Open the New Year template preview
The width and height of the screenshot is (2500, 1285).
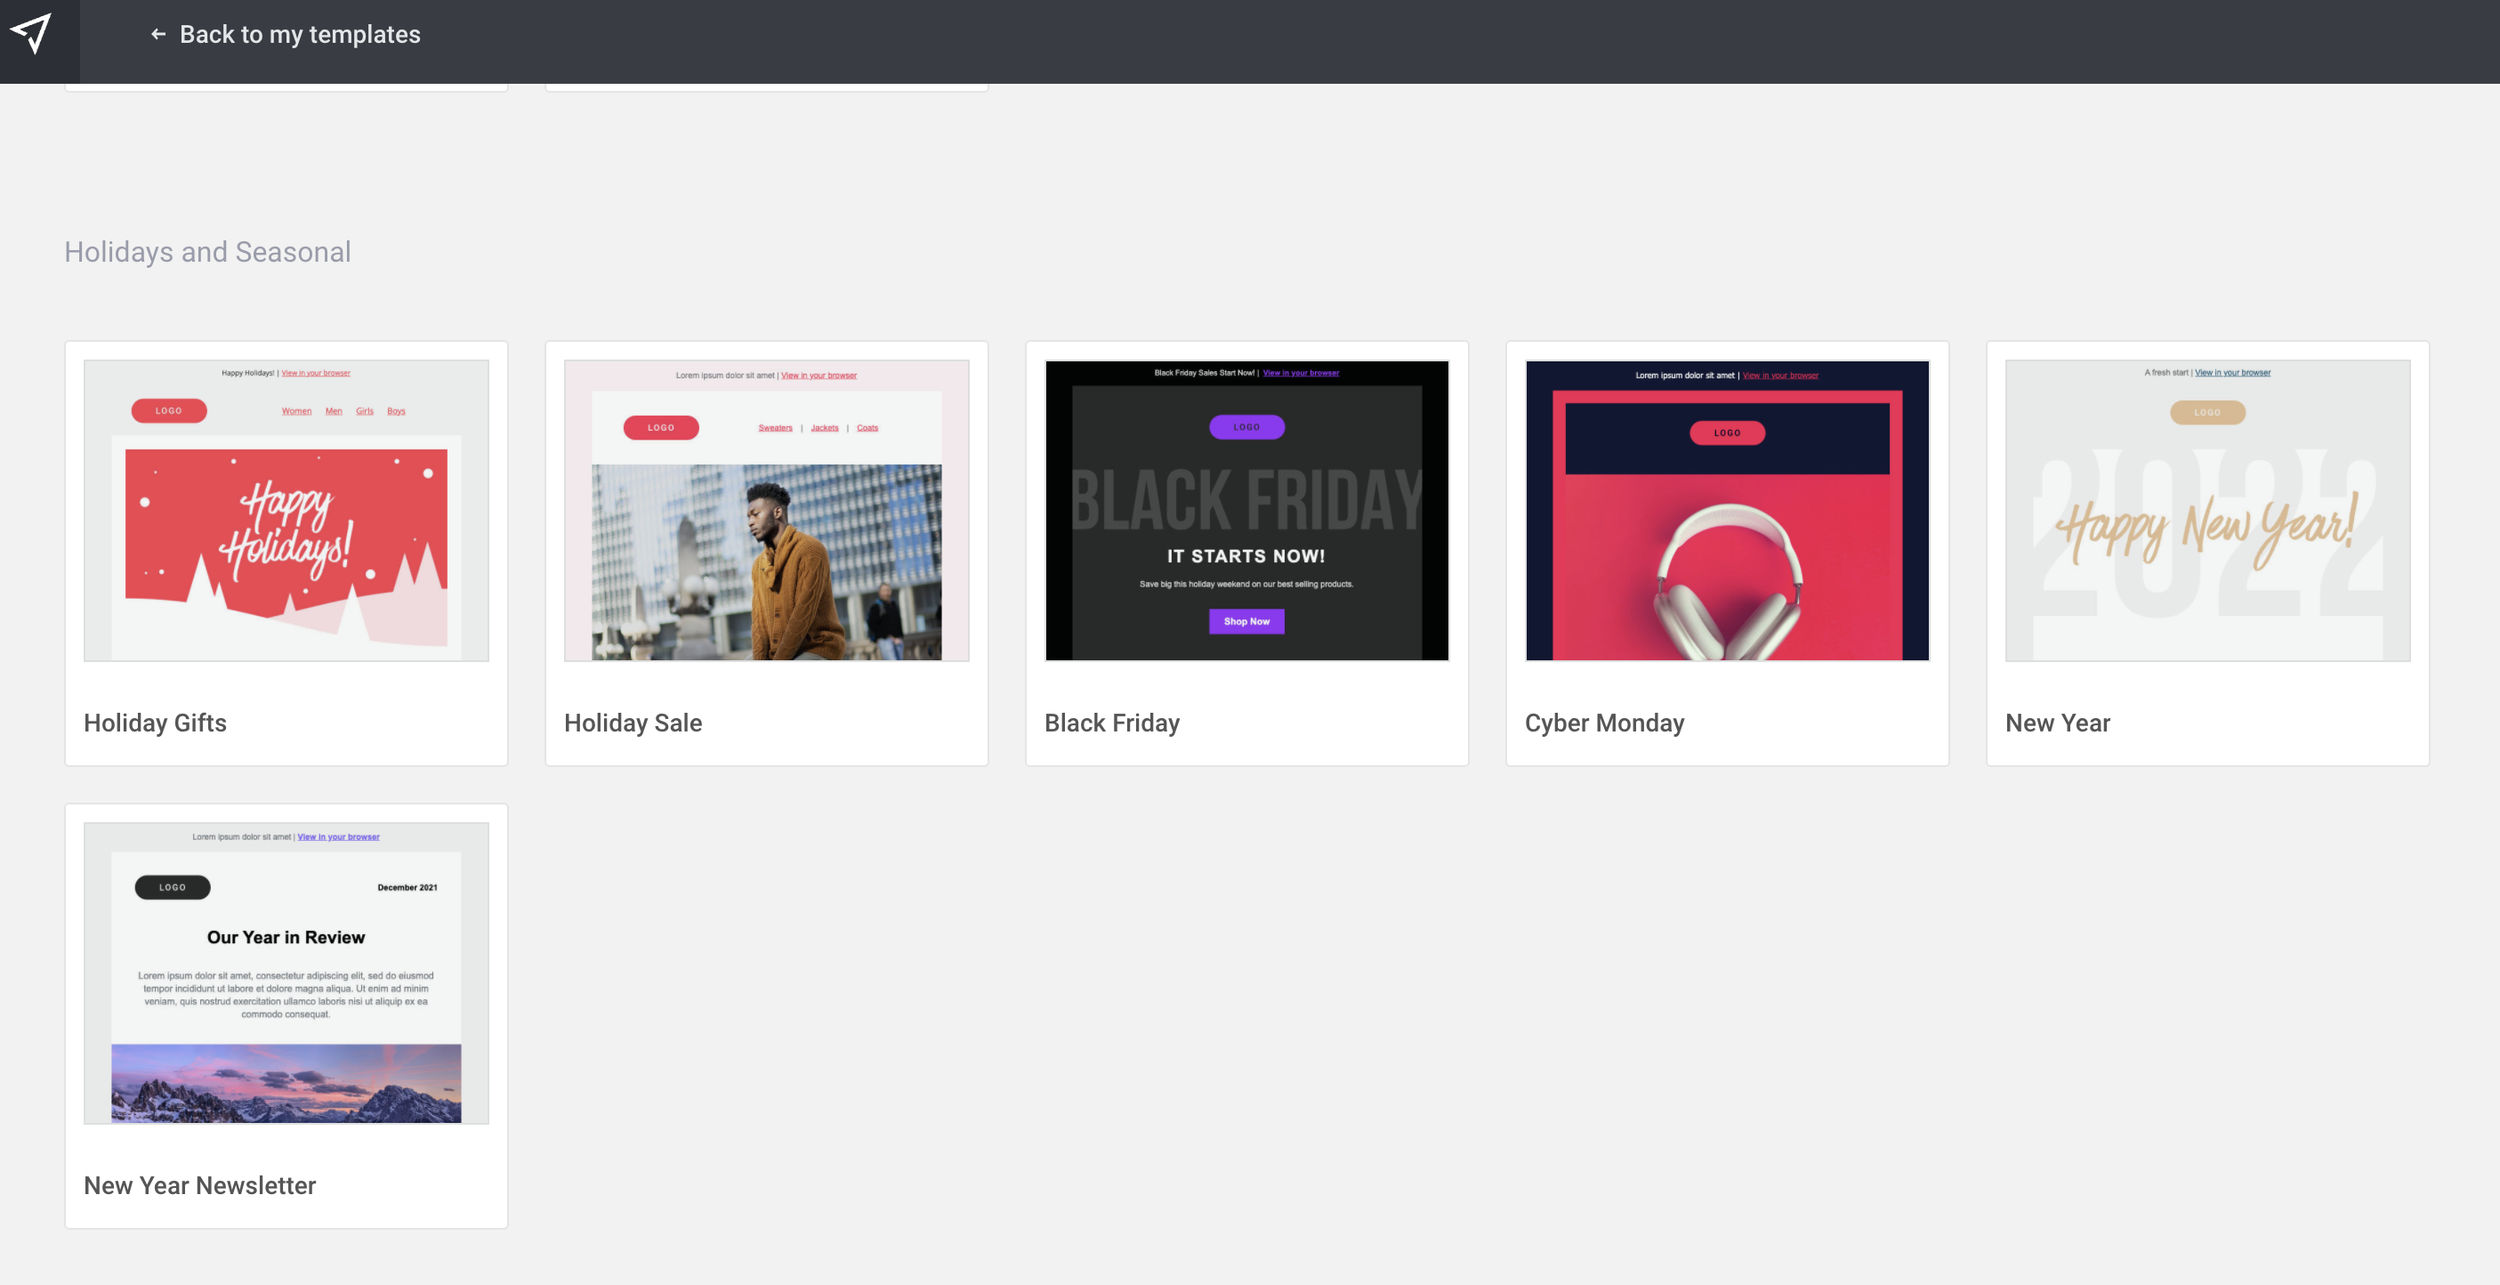pyautogui.click(x=2207, y=510)
